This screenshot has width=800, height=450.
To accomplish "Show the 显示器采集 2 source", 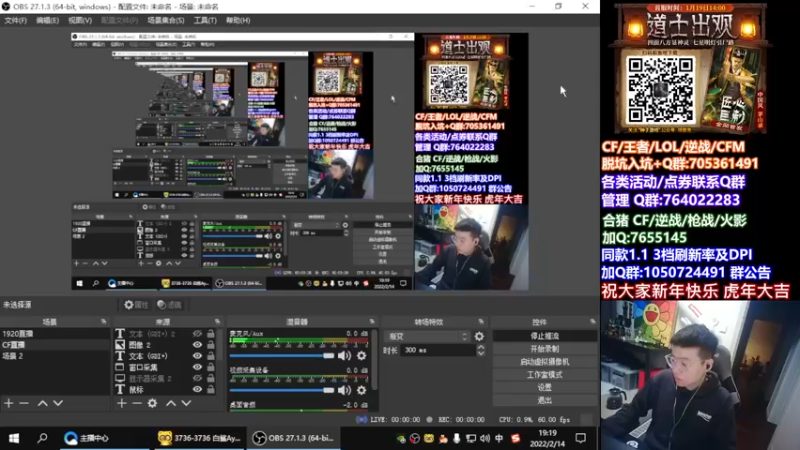I will click(x=197, y=379).
